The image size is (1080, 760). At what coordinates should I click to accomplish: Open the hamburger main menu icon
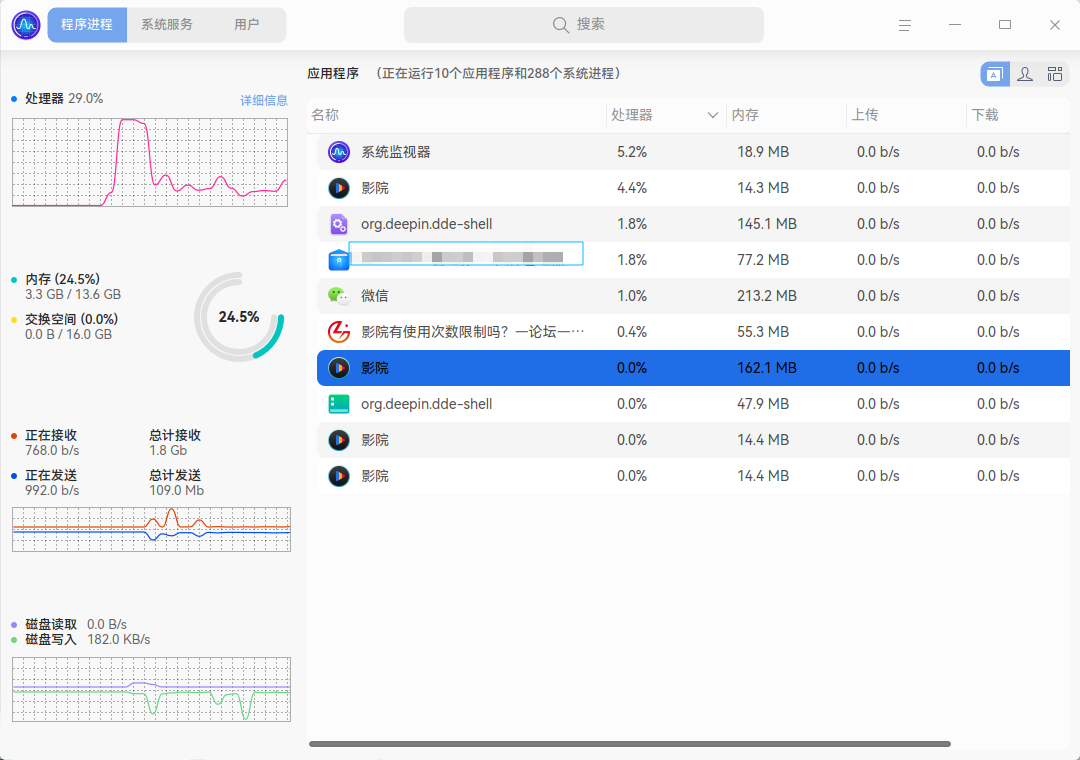(904, 25)
